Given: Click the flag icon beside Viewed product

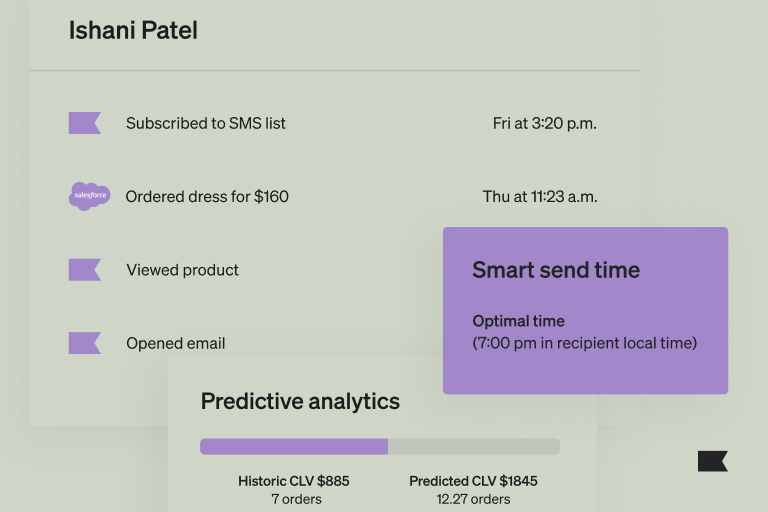Looking at the screenshot, I should click(84, 270).
